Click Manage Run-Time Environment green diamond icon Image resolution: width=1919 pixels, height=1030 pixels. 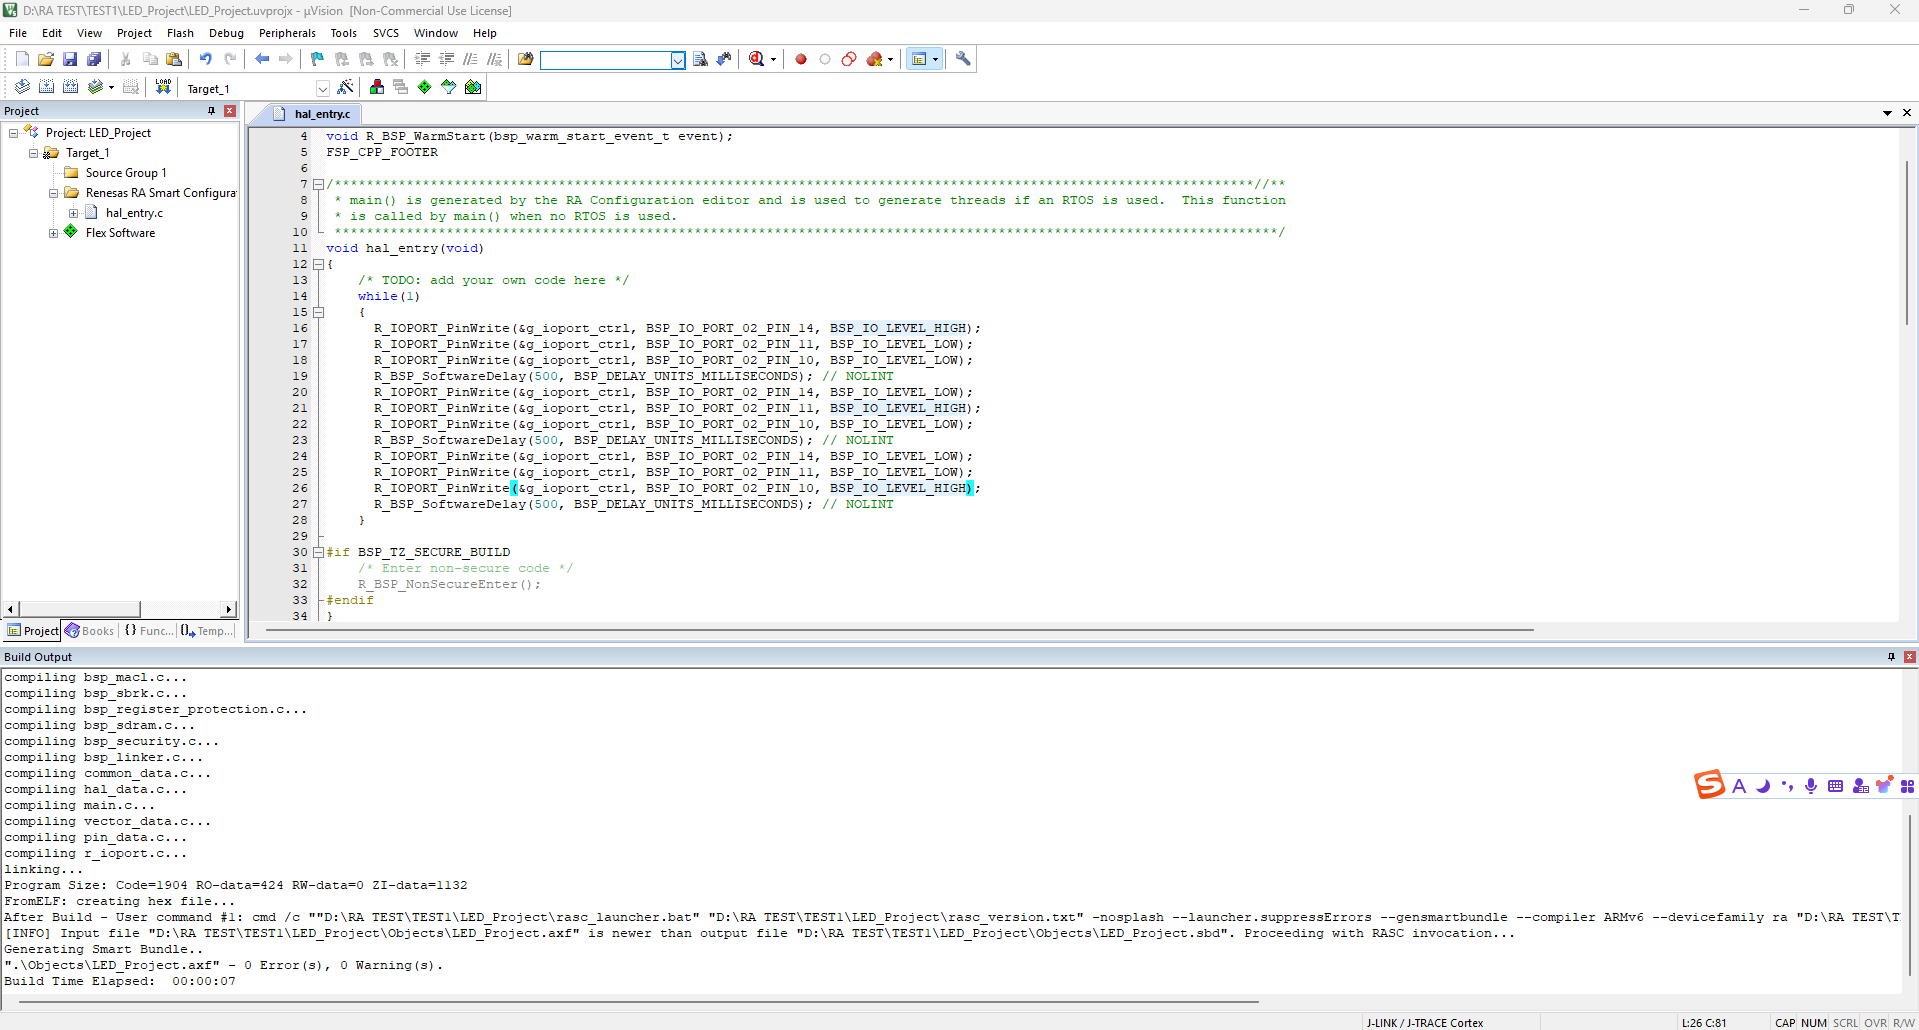(x=425, y=87)
